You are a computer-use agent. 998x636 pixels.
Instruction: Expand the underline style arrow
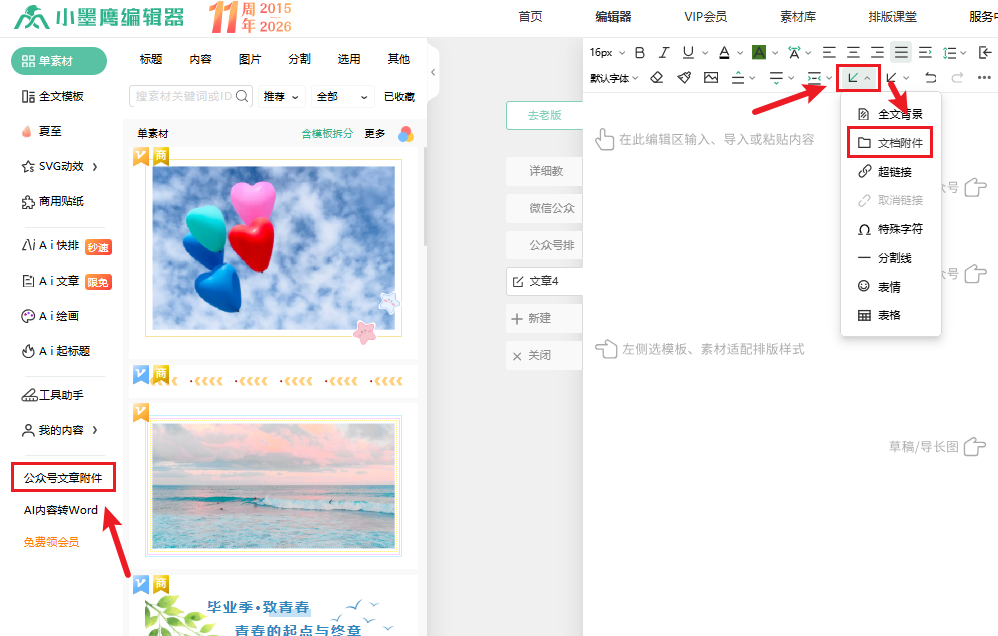(x=705, y=53)
